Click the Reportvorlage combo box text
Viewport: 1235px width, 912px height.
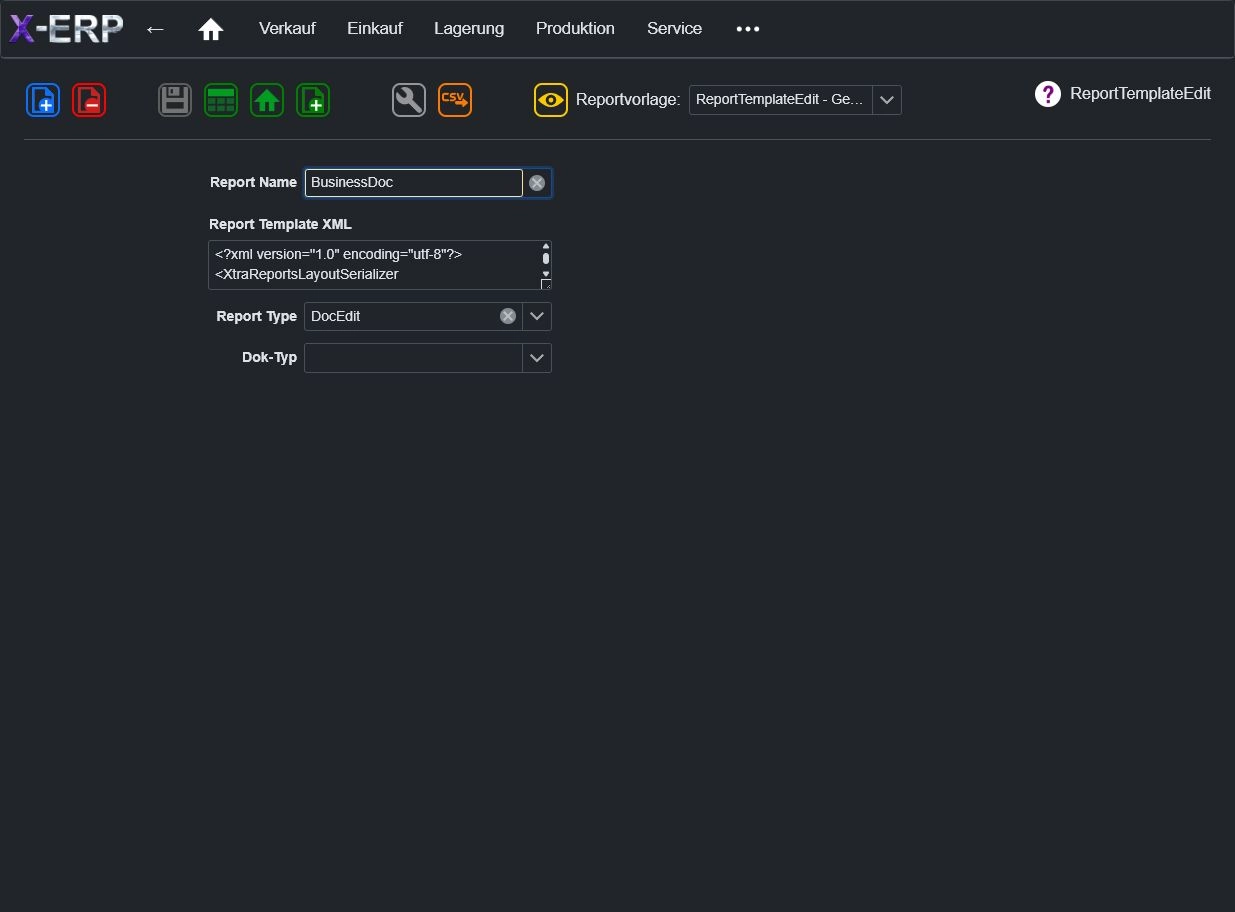click(x=781, y=100)
